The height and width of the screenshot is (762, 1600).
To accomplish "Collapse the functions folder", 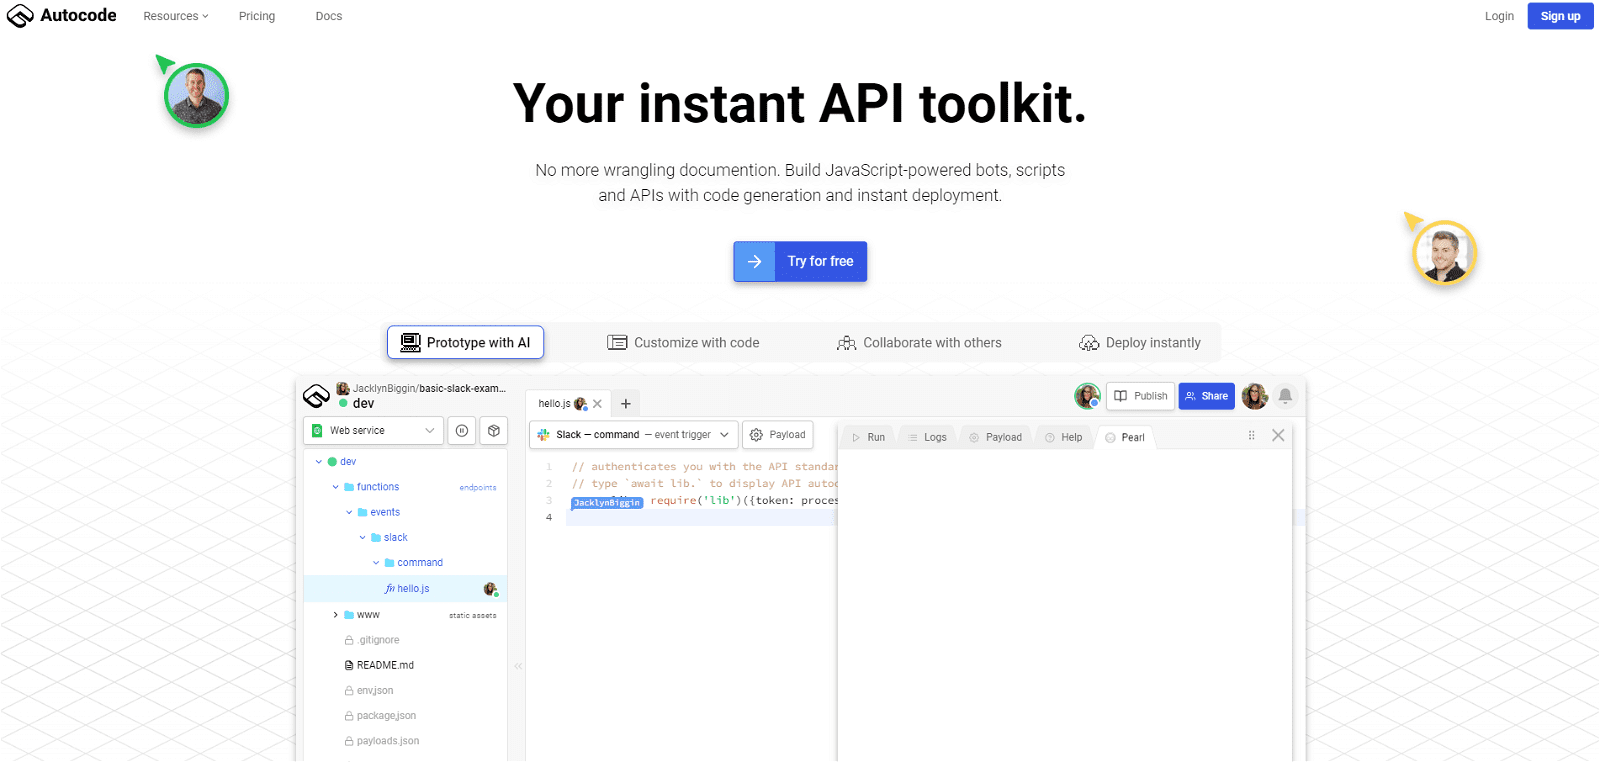I will (336, 487).
